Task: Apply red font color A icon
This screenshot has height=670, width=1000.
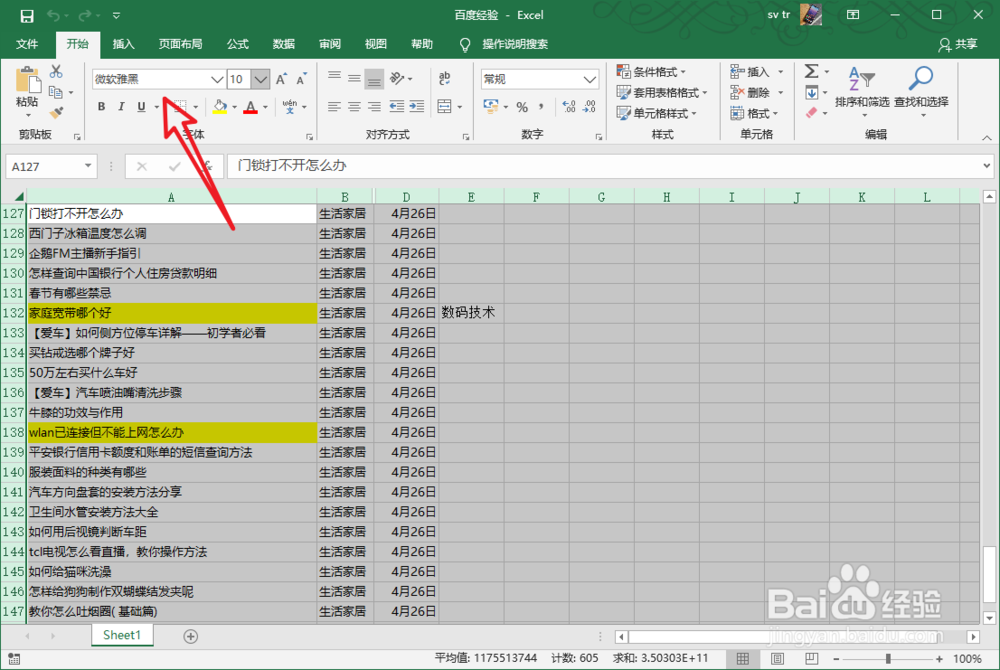Action: point(251,106)
